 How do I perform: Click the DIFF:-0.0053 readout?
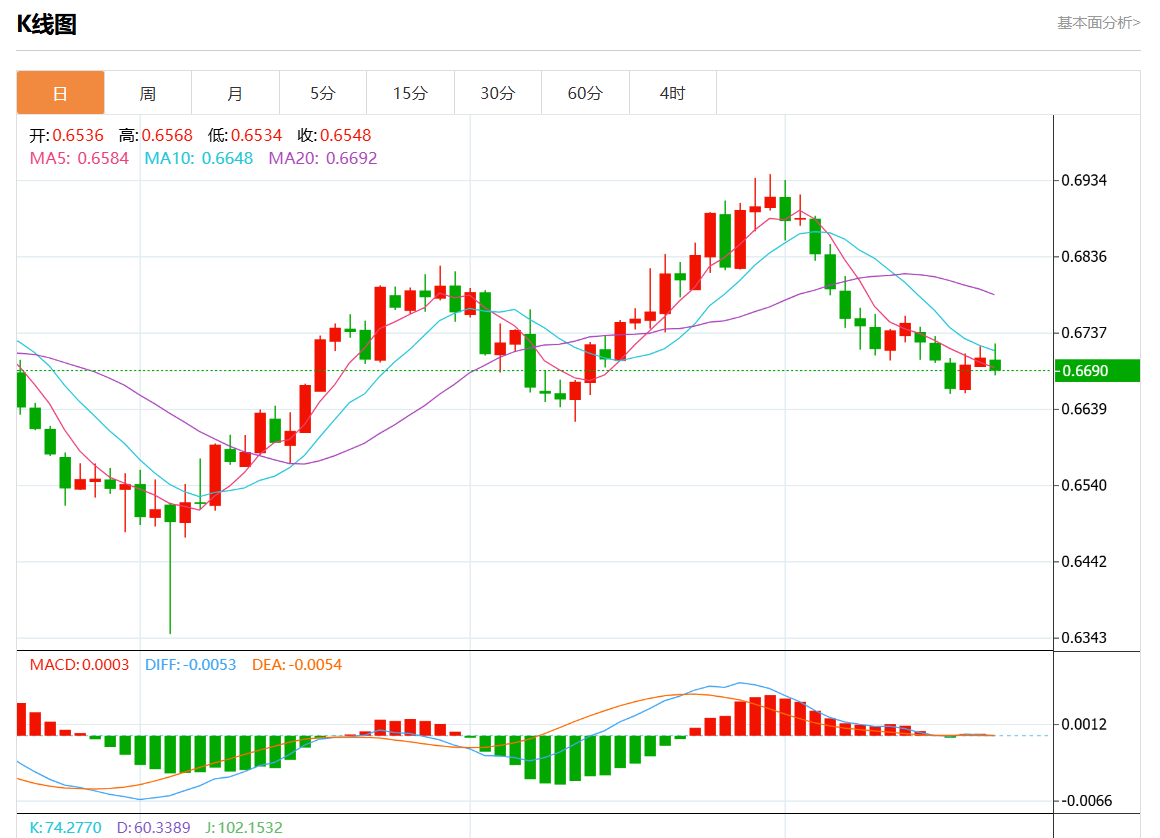pyautogui.click(x=191, y=665)
